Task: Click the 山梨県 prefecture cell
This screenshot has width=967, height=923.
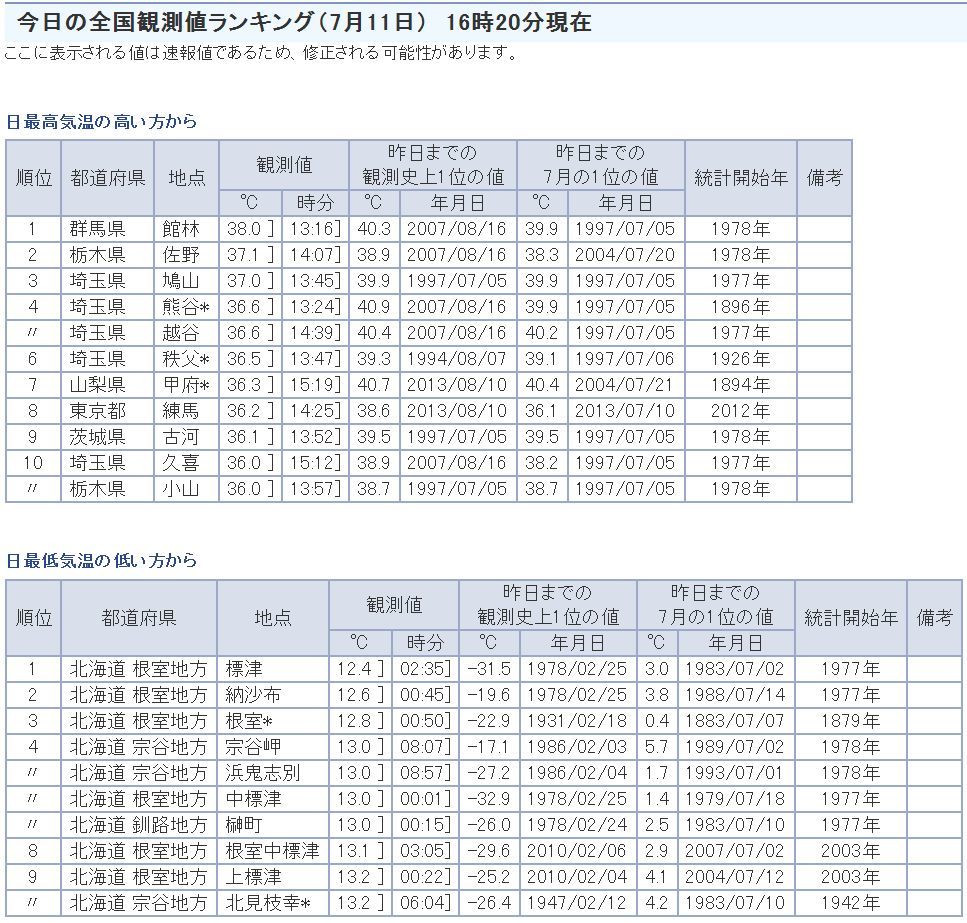Action: tap(98, 385)
